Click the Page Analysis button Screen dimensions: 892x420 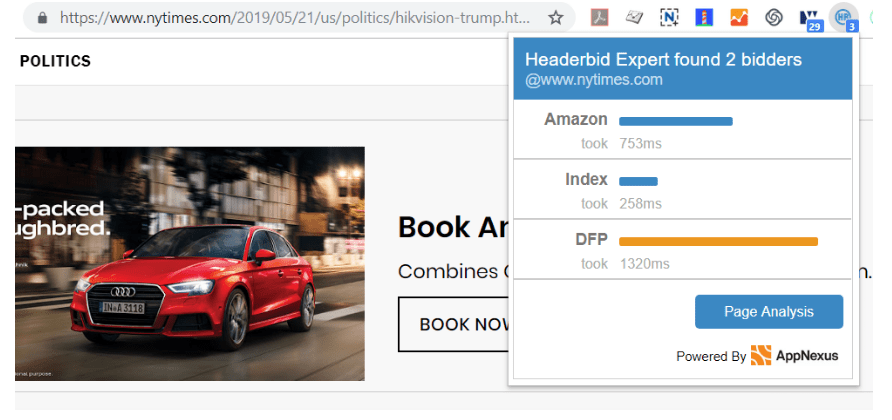coord(768,312)
